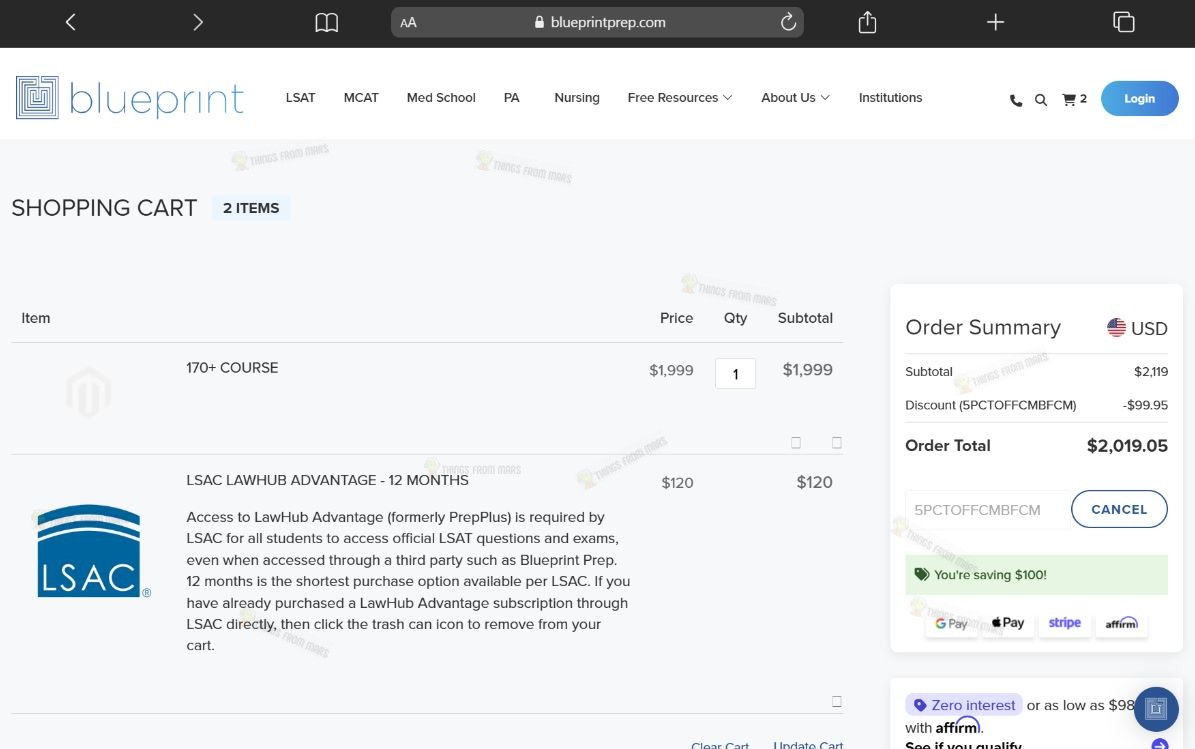Screen dimensions: 1195x749
Task: Open the Institutions menu item
Action: click(890, 98)
